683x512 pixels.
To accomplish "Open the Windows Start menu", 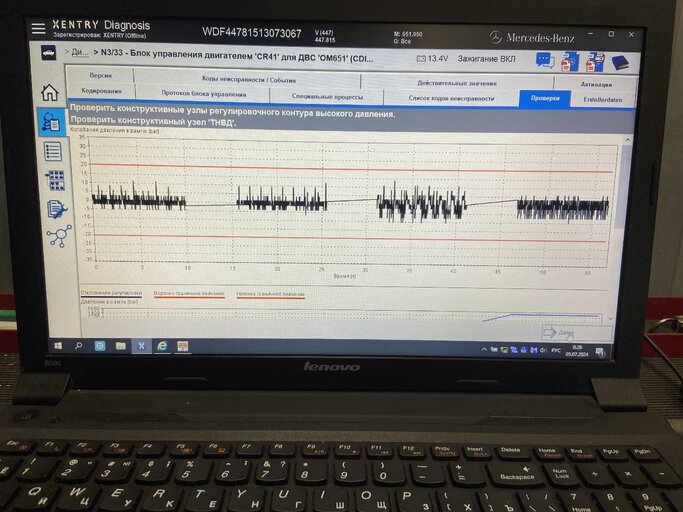I will 57,346.
